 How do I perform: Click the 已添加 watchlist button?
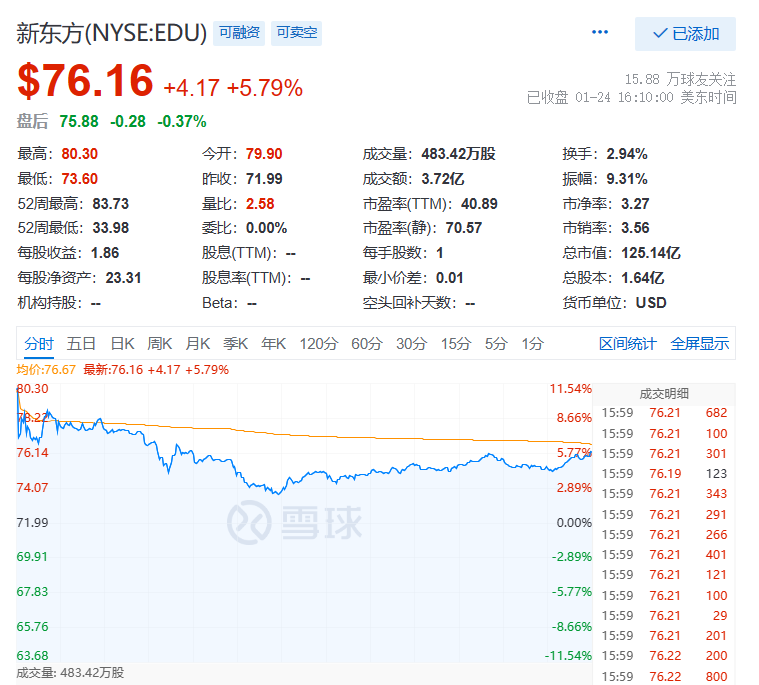pyautogui.click(x=685, y=34)
